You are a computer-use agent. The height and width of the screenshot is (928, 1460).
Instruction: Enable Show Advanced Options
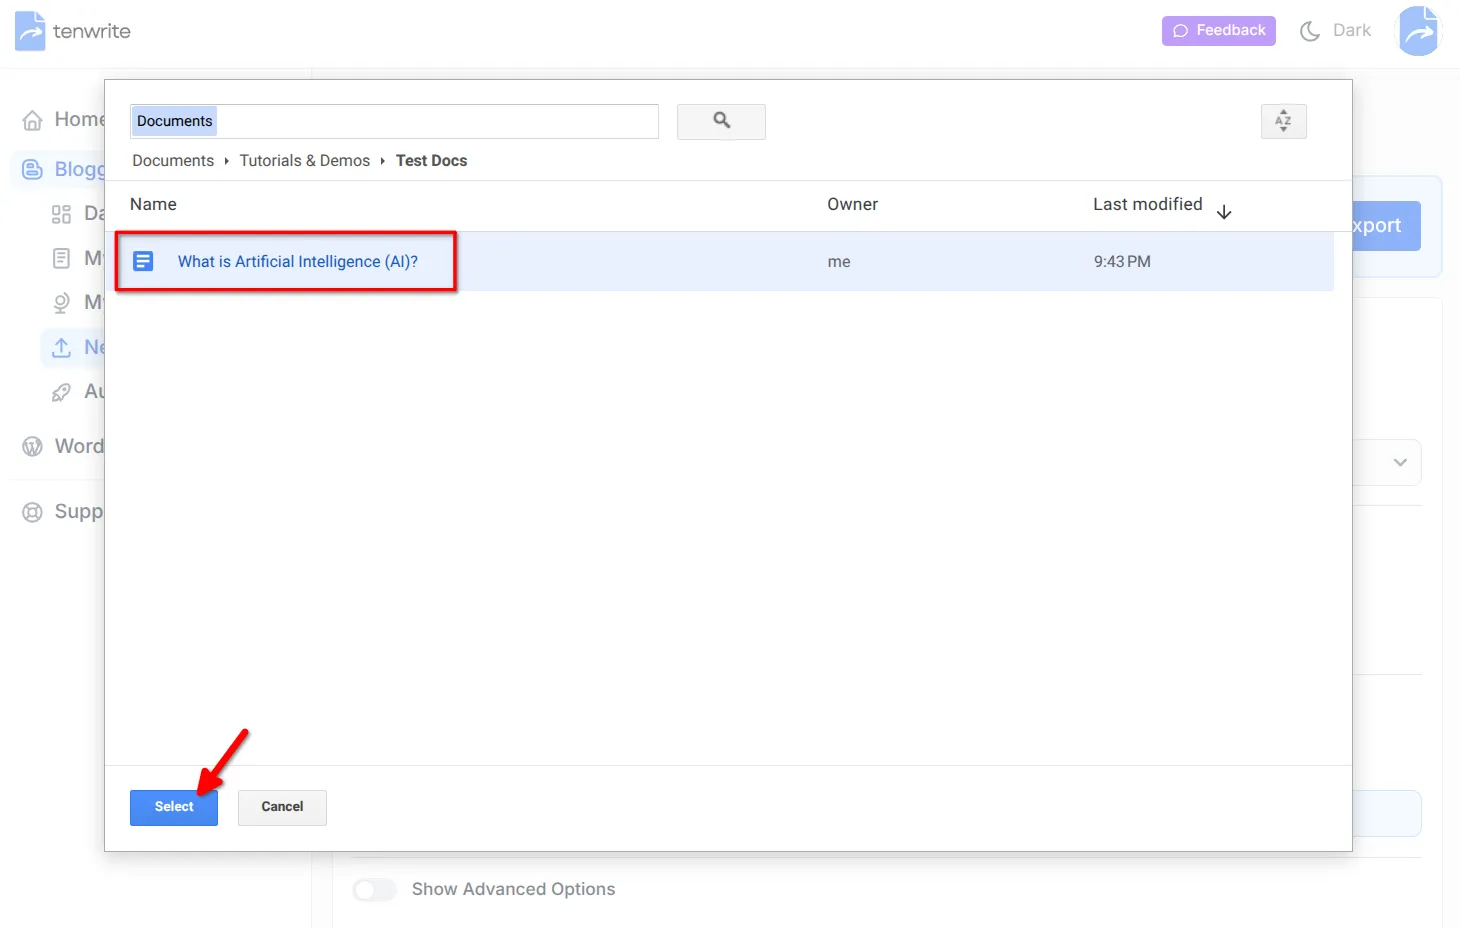click(374, 889)
